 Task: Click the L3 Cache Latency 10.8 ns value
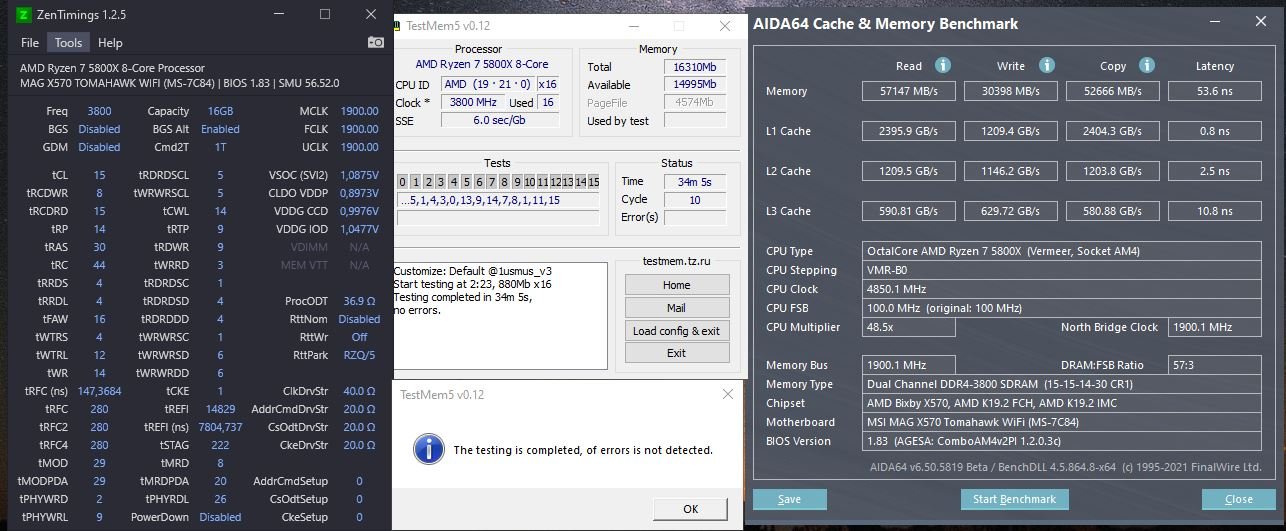point(1215,211)
